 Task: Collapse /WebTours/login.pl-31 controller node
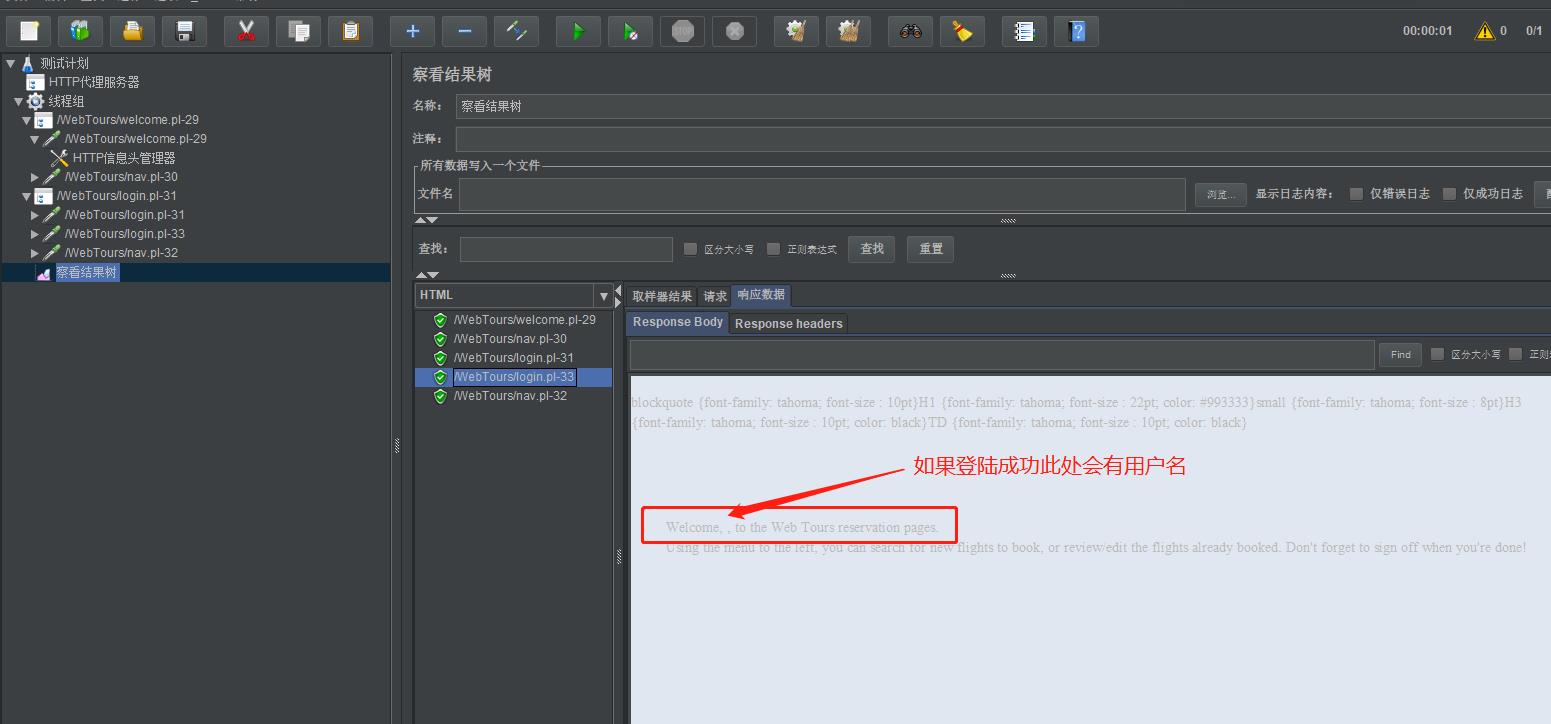(x=27, y=196)
